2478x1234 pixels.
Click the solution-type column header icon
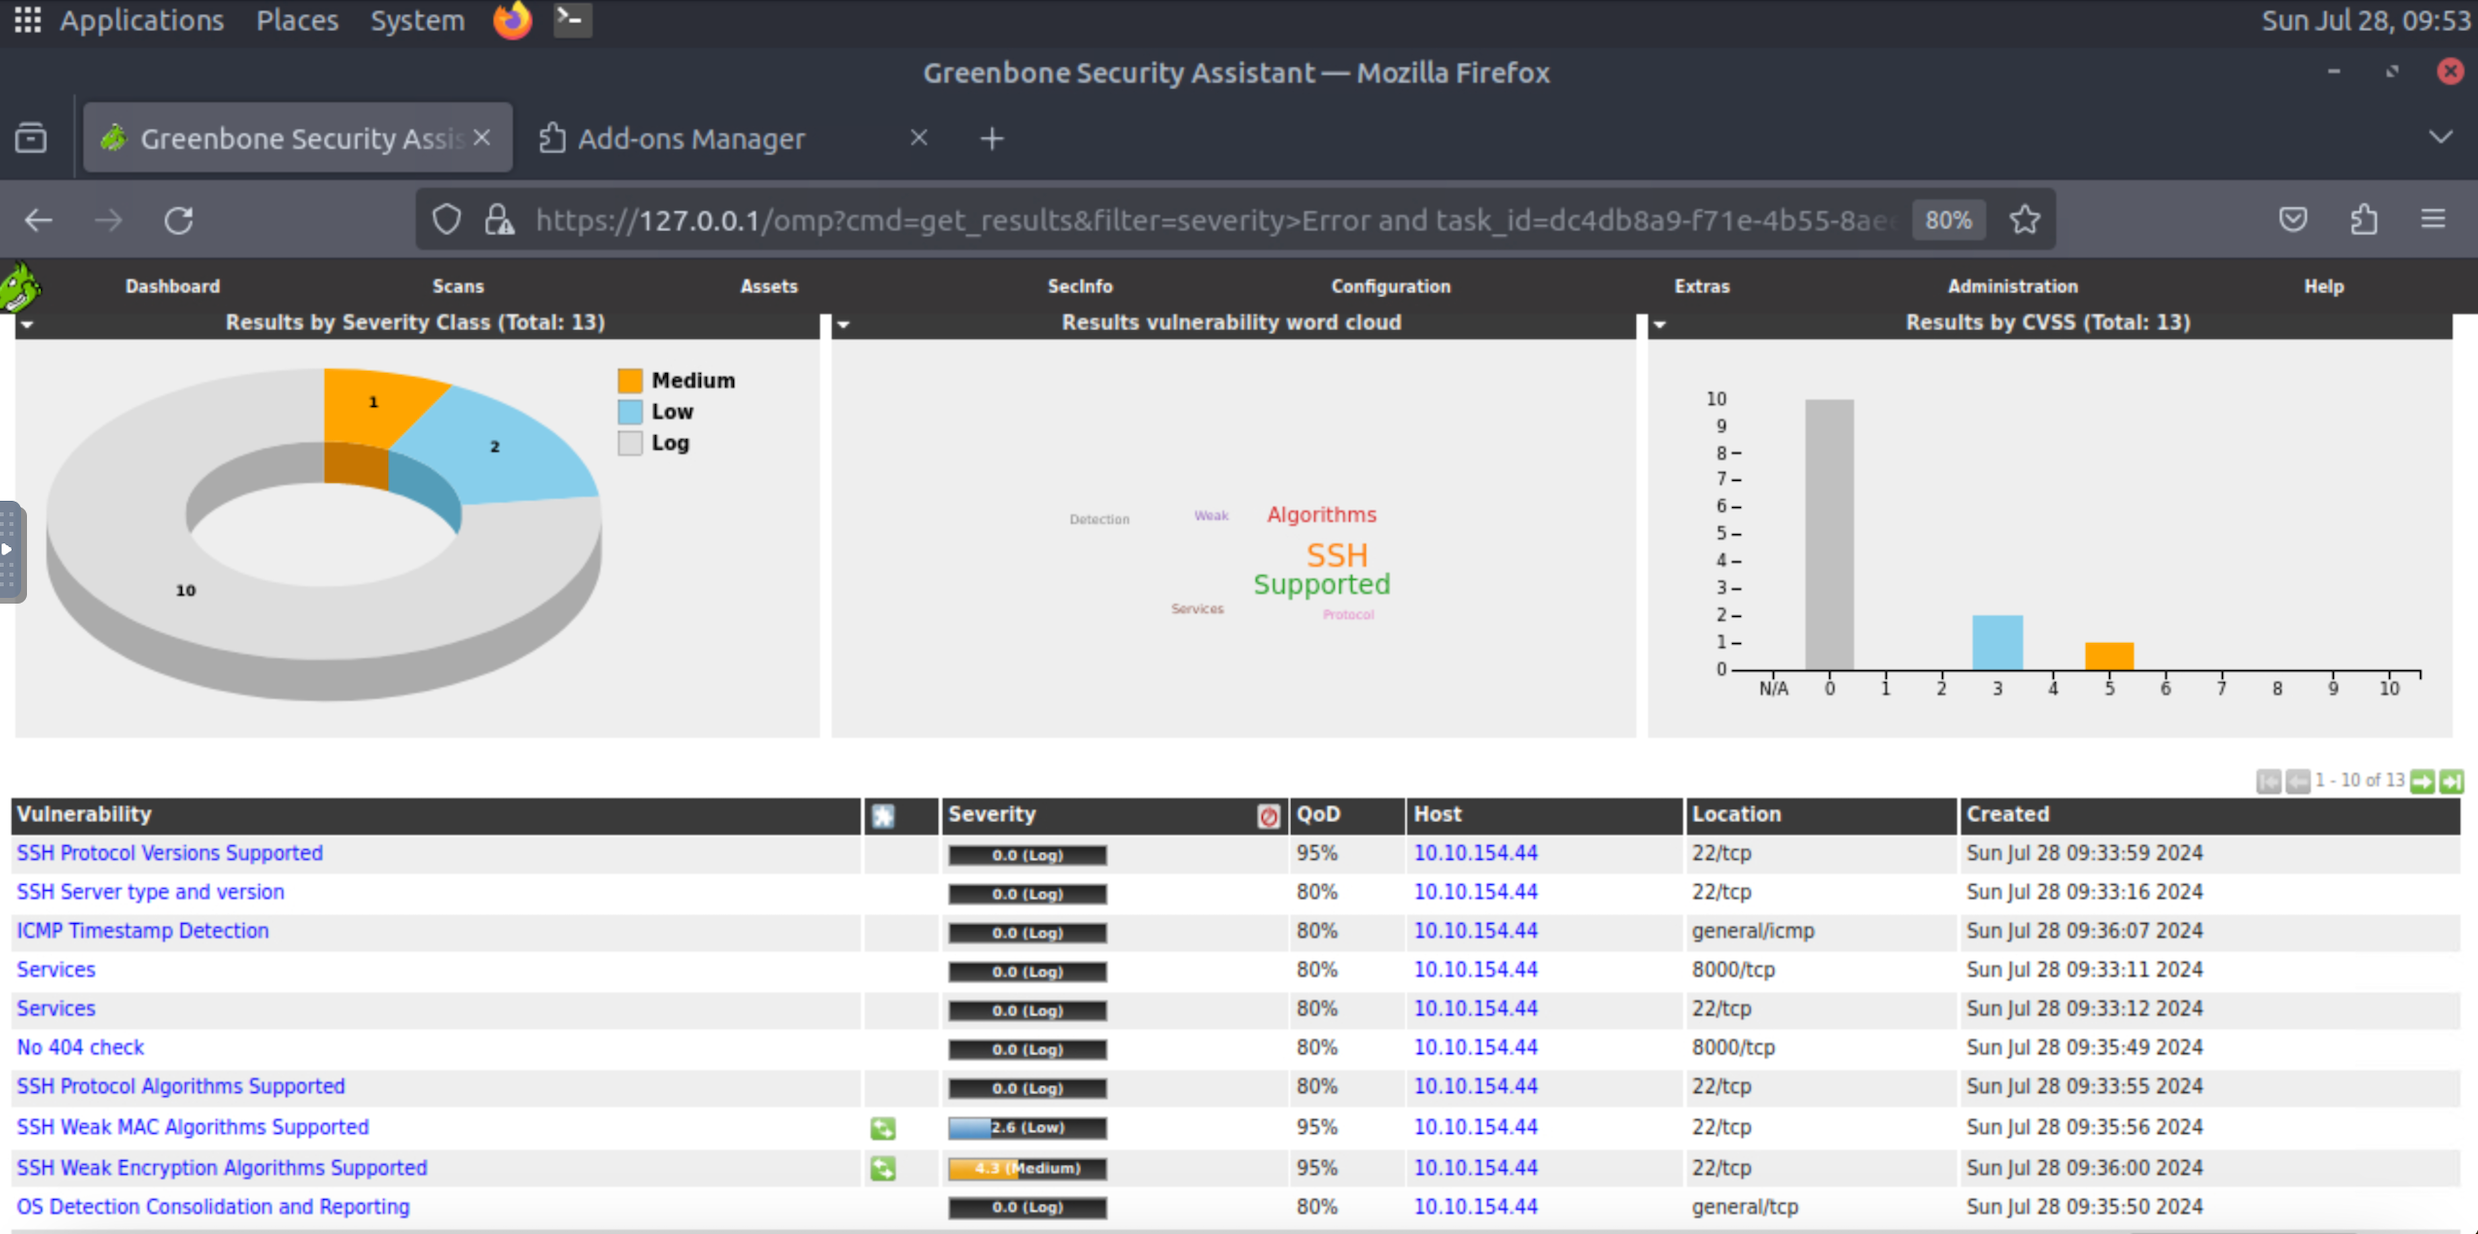click(881, 816)
